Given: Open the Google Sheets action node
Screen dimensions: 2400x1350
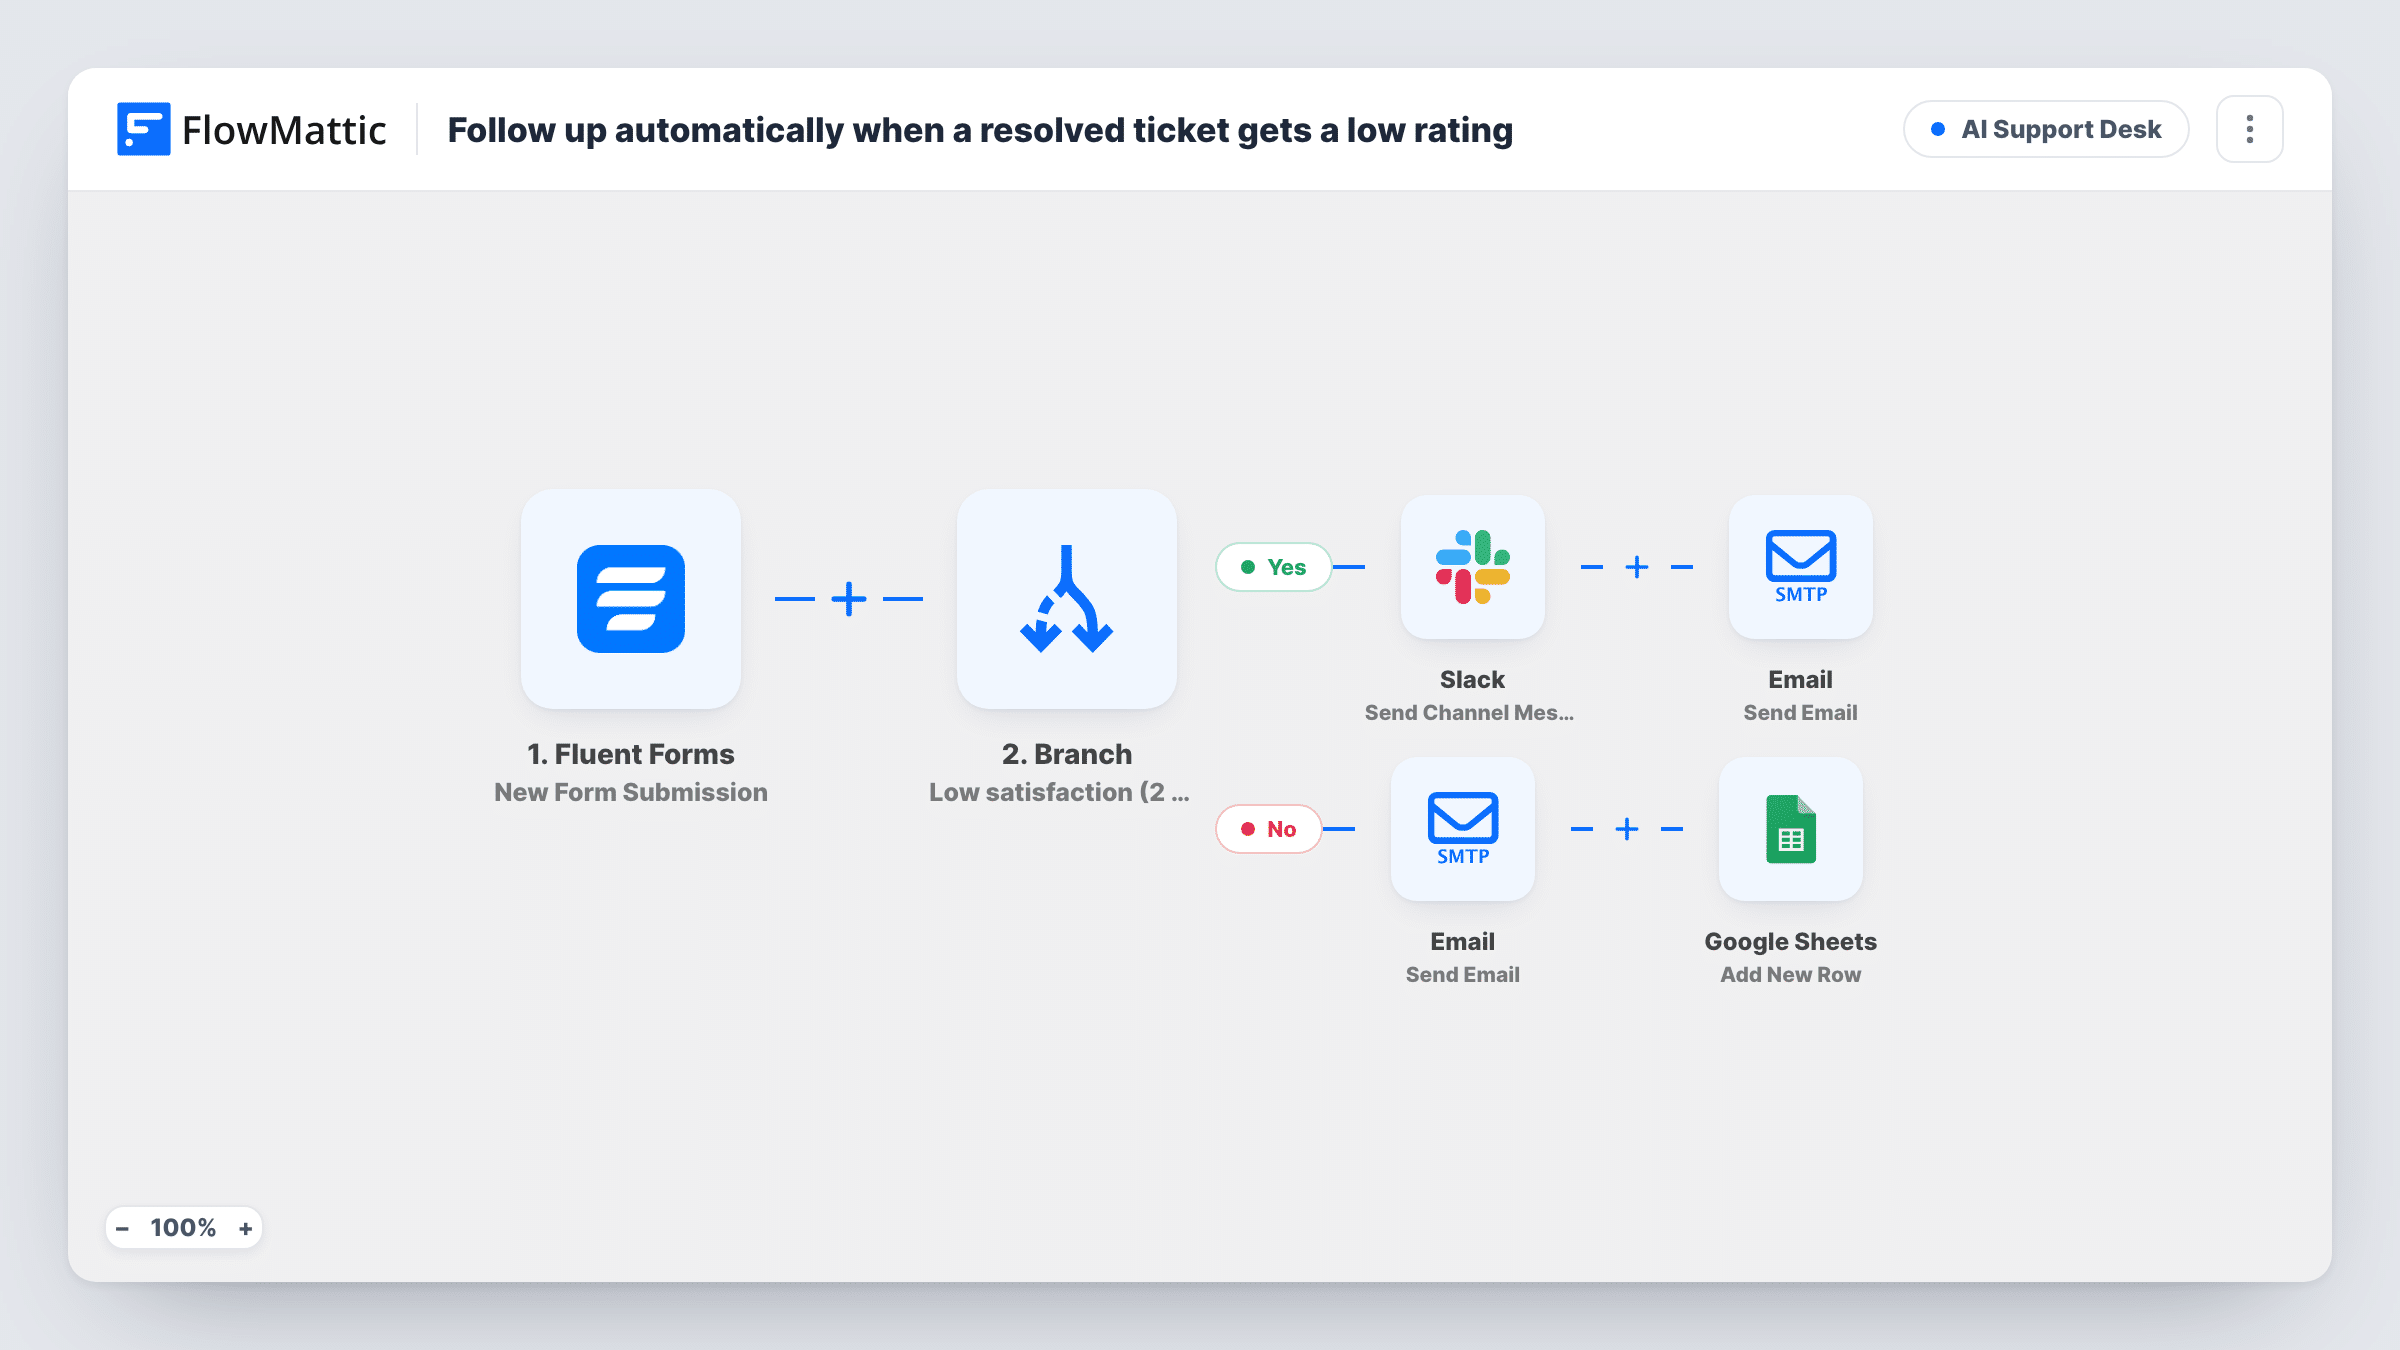Looking at the screenshot, I should 1791,829.
